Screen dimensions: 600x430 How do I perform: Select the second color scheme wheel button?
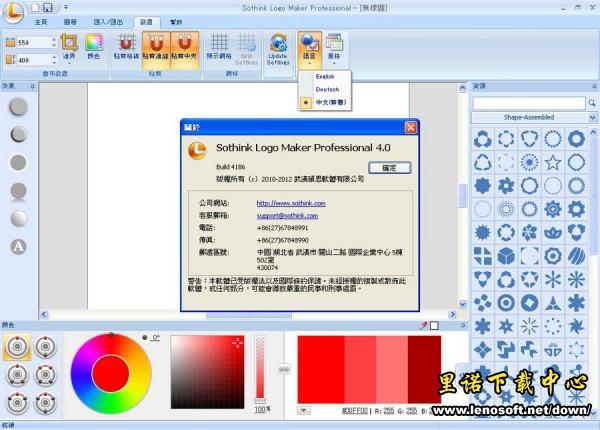(45, 347)
